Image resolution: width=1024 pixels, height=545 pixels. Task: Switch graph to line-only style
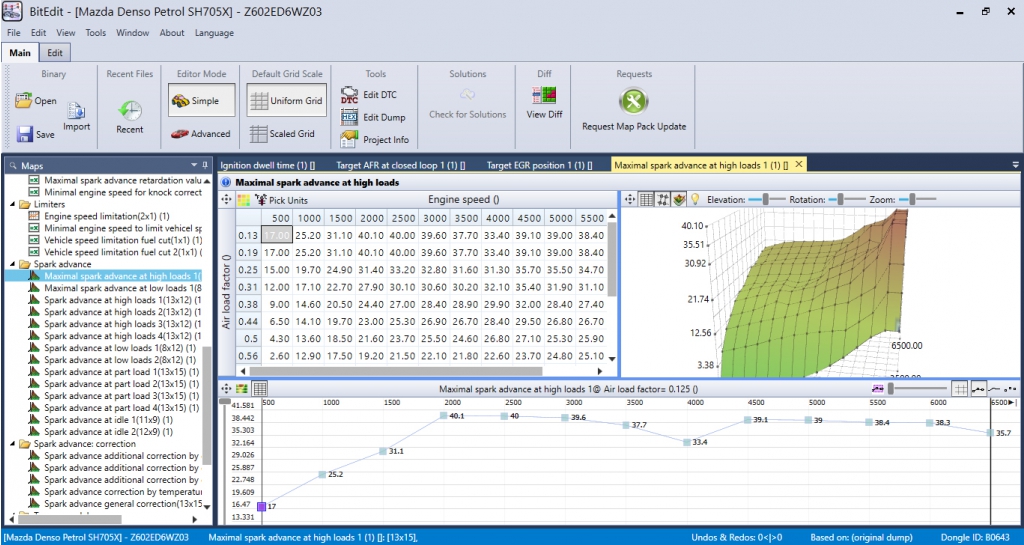click(995, 389)
